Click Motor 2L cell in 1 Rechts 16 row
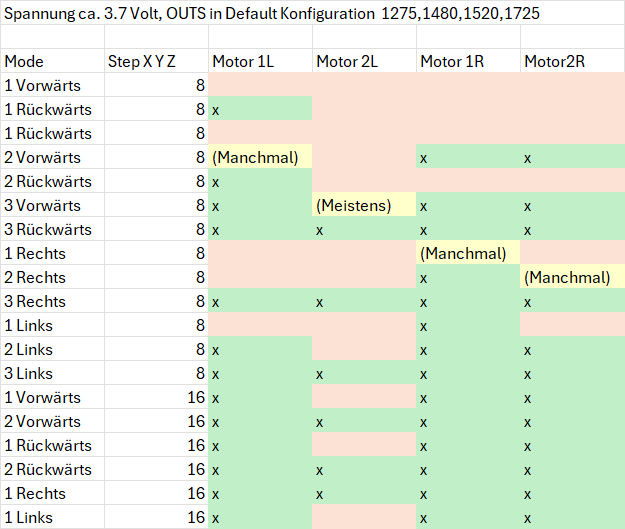The width and height of the screenshot is (625, 529). click(x=364, y=493)
